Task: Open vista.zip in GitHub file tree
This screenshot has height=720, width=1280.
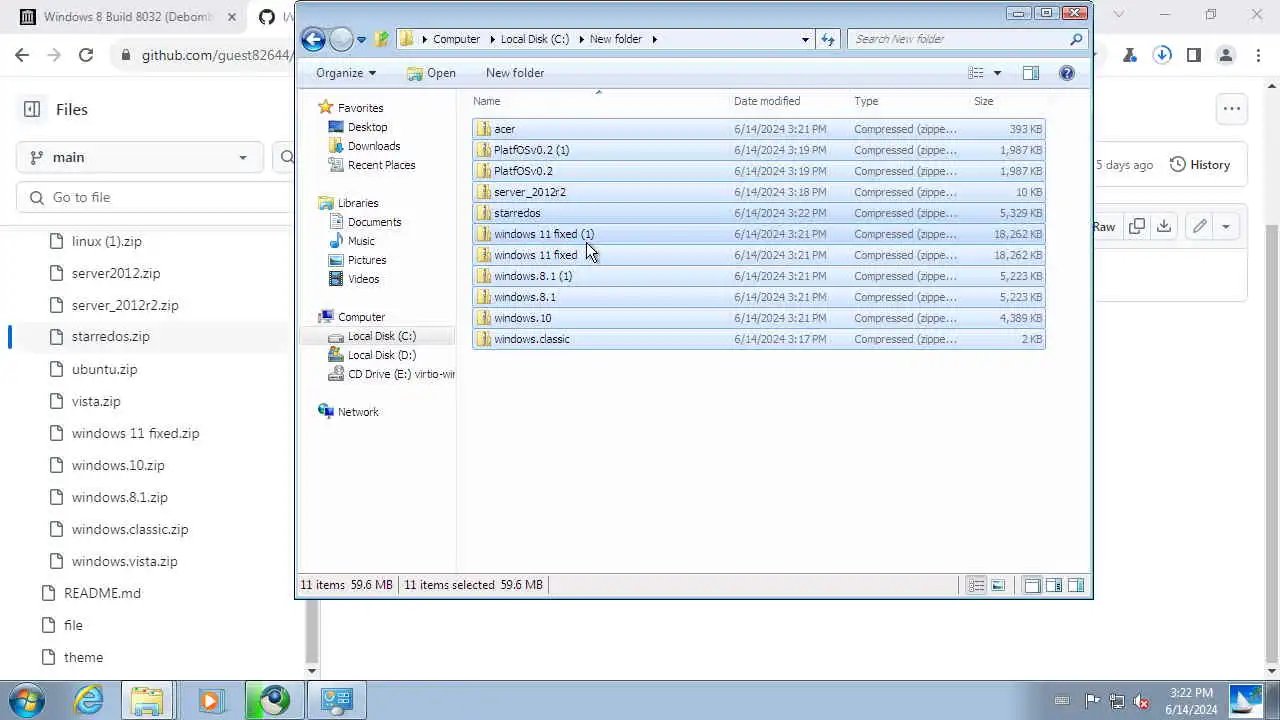Action: (96, 401)
